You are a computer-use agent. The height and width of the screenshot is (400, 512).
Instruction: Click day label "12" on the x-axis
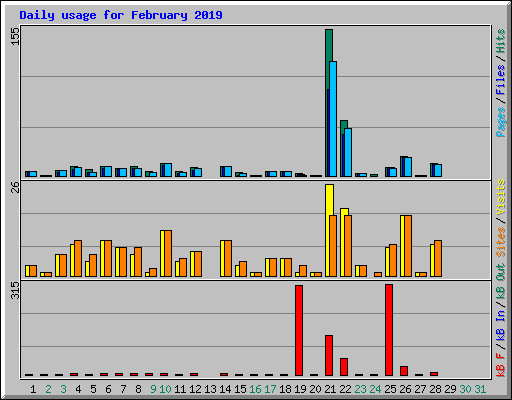click(195, 389)
